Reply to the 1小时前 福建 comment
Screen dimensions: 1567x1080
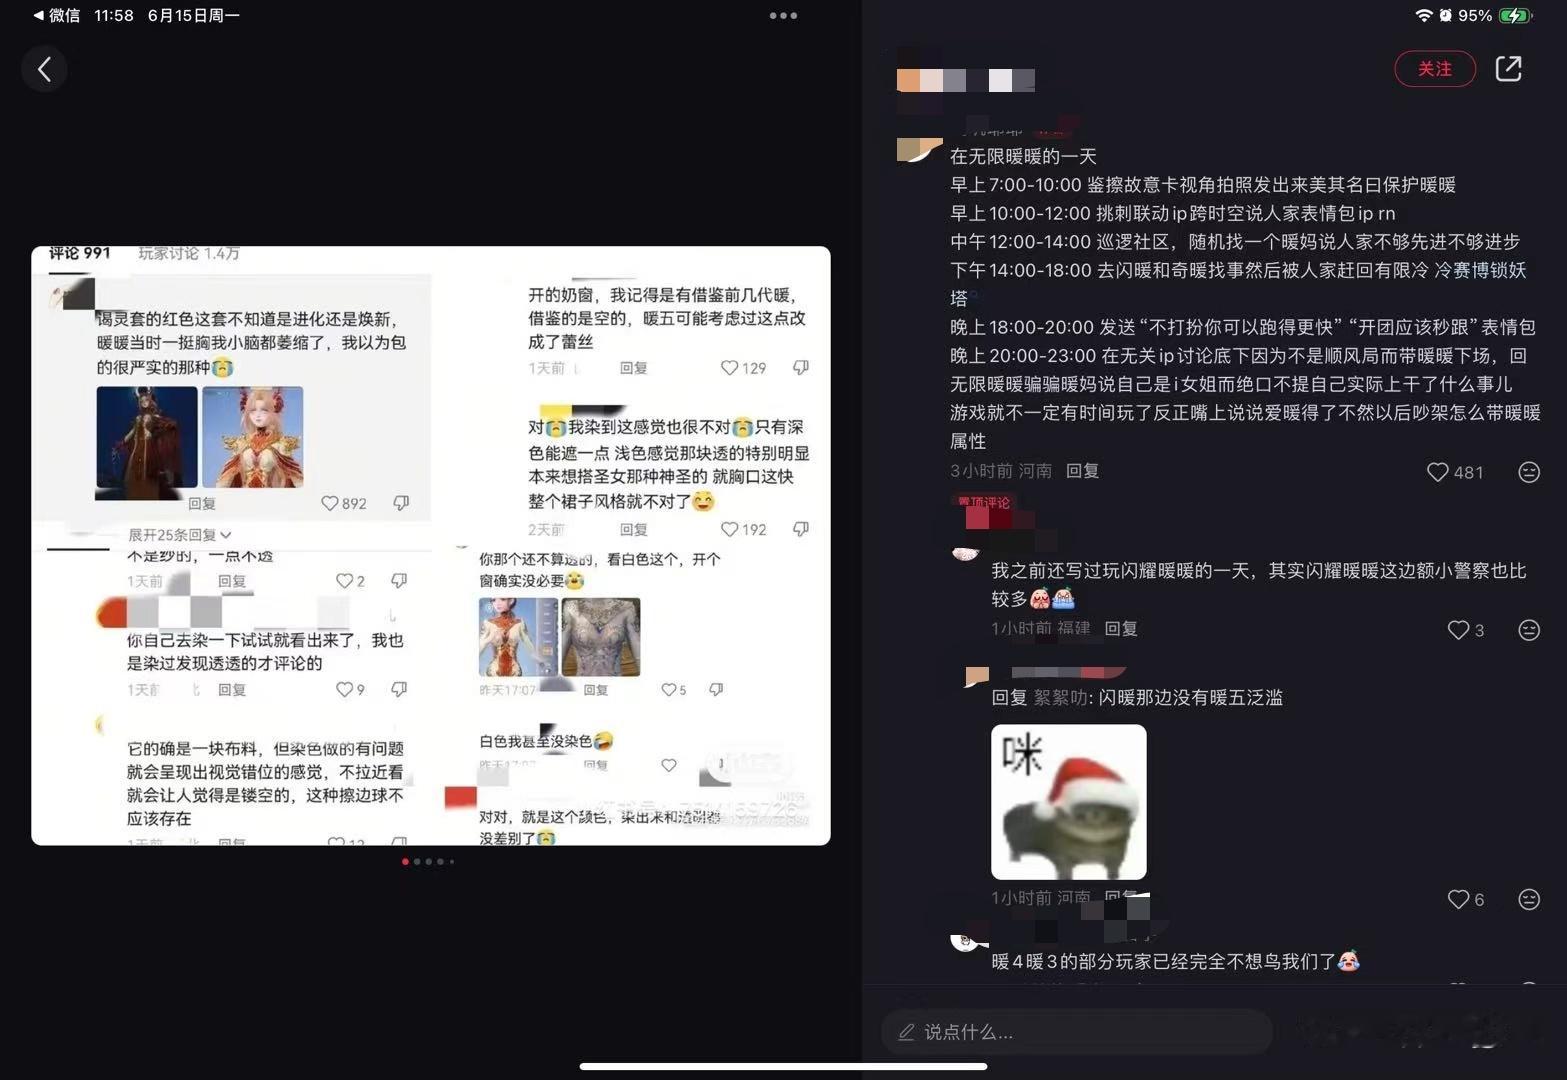coord(1121,628)
